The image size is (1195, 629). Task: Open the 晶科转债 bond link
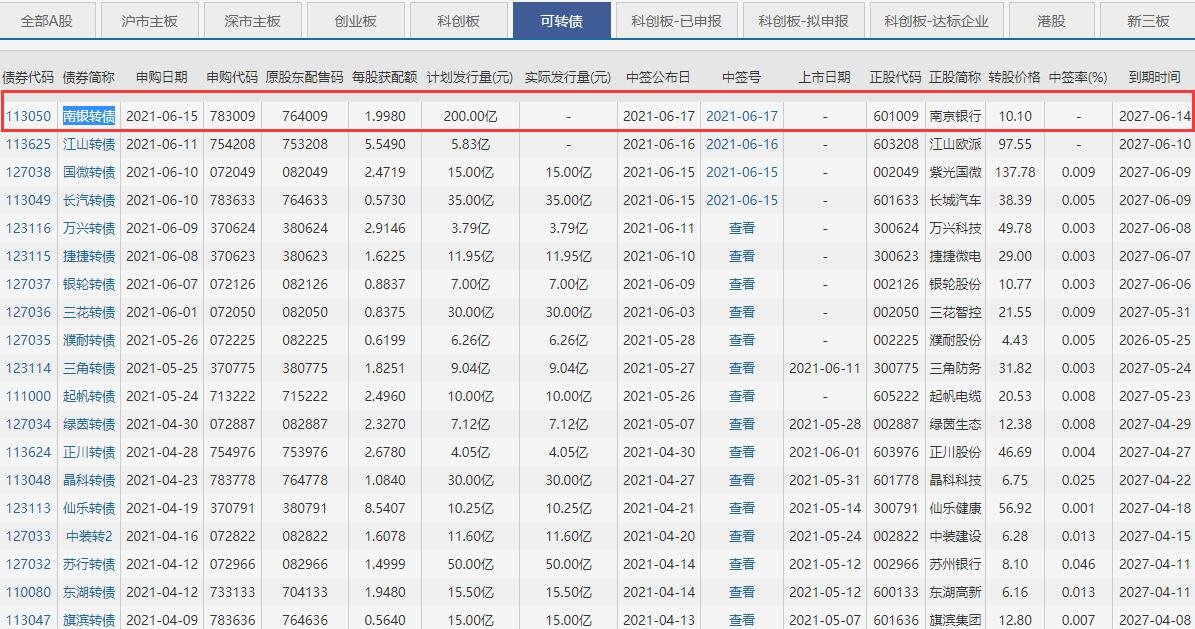pyautogui.click(x=89, y=480)
